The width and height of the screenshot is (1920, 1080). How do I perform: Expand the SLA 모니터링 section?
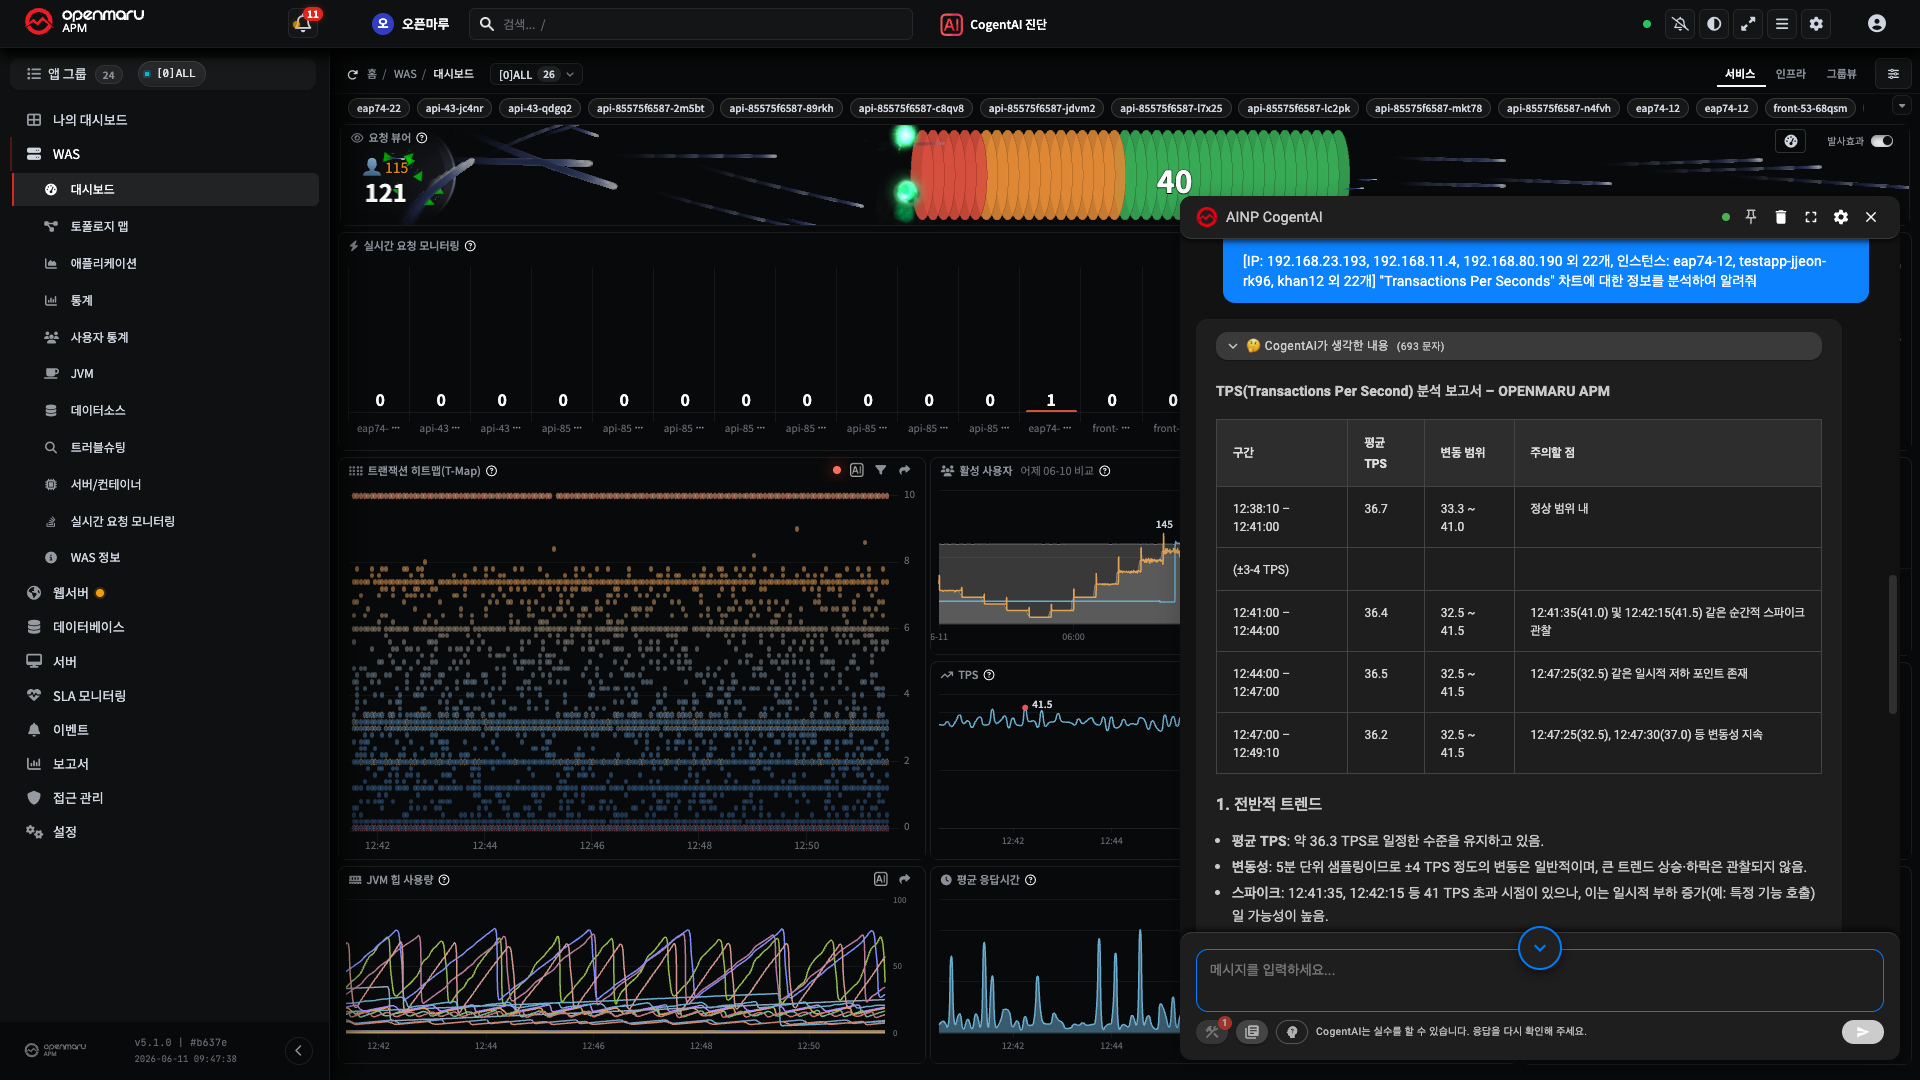point(89,696)
